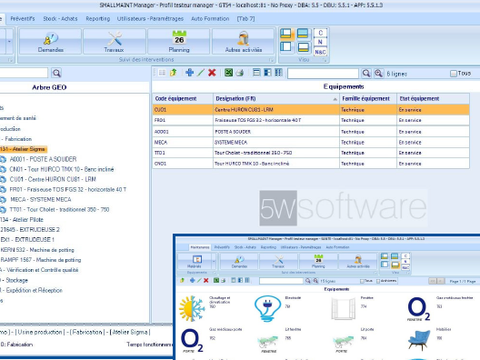Viewport: 480px width, 360px height.
Task: Select Vérification et Contrôle qualité tree node
Action: [39, 270]
